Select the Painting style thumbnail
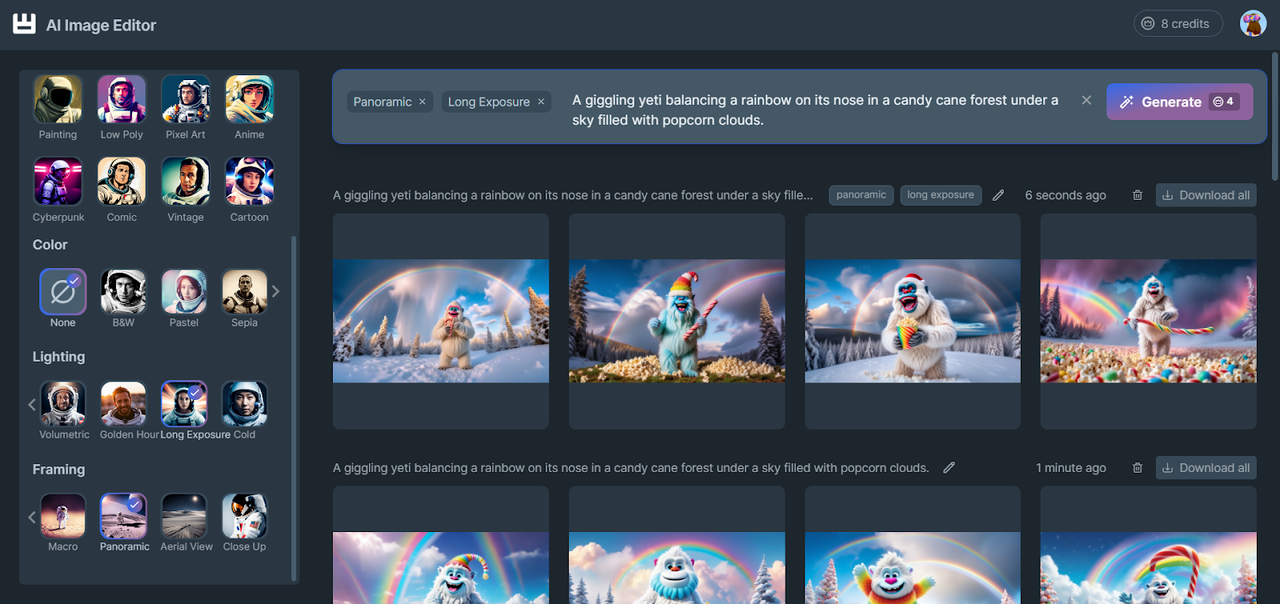1280x604 pixels. (58, 99)
